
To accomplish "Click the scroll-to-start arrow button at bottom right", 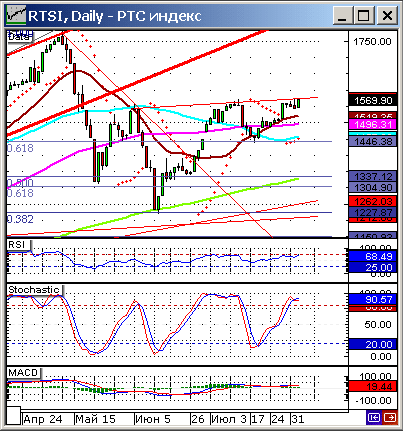I will (x=374, y=418).
